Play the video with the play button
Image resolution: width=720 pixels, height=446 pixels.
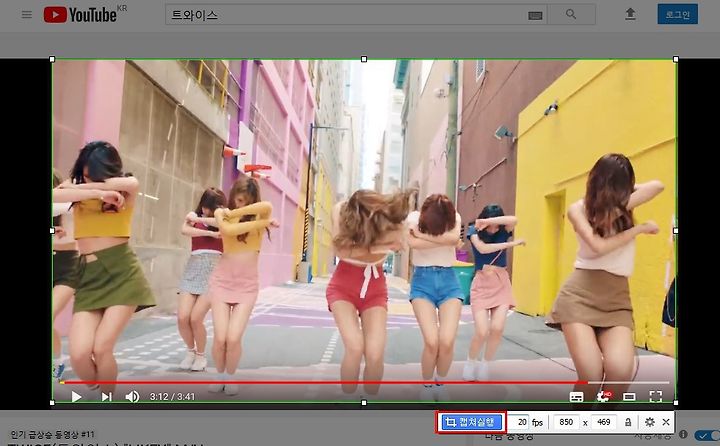click(x=76, y=396)
